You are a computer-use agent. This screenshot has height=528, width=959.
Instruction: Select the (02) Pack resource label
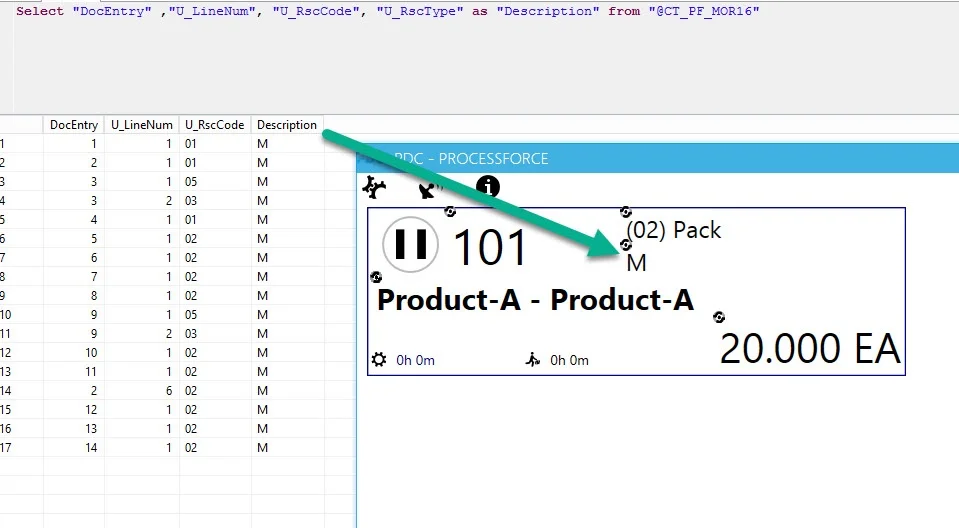coord(673,230)
